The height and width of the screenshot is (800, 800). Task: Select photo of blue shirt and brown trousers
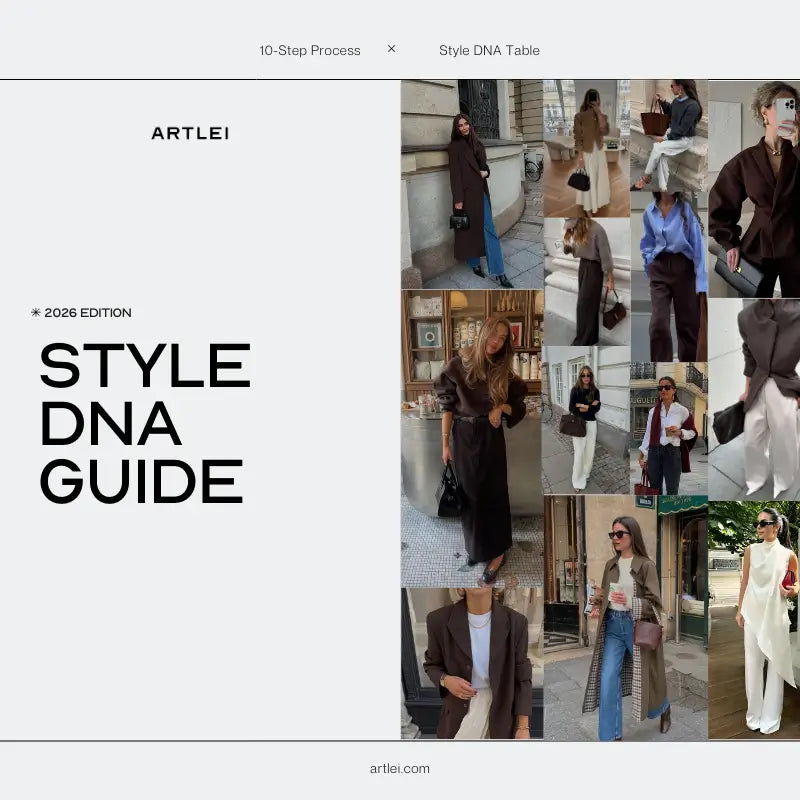coord(668,277)
